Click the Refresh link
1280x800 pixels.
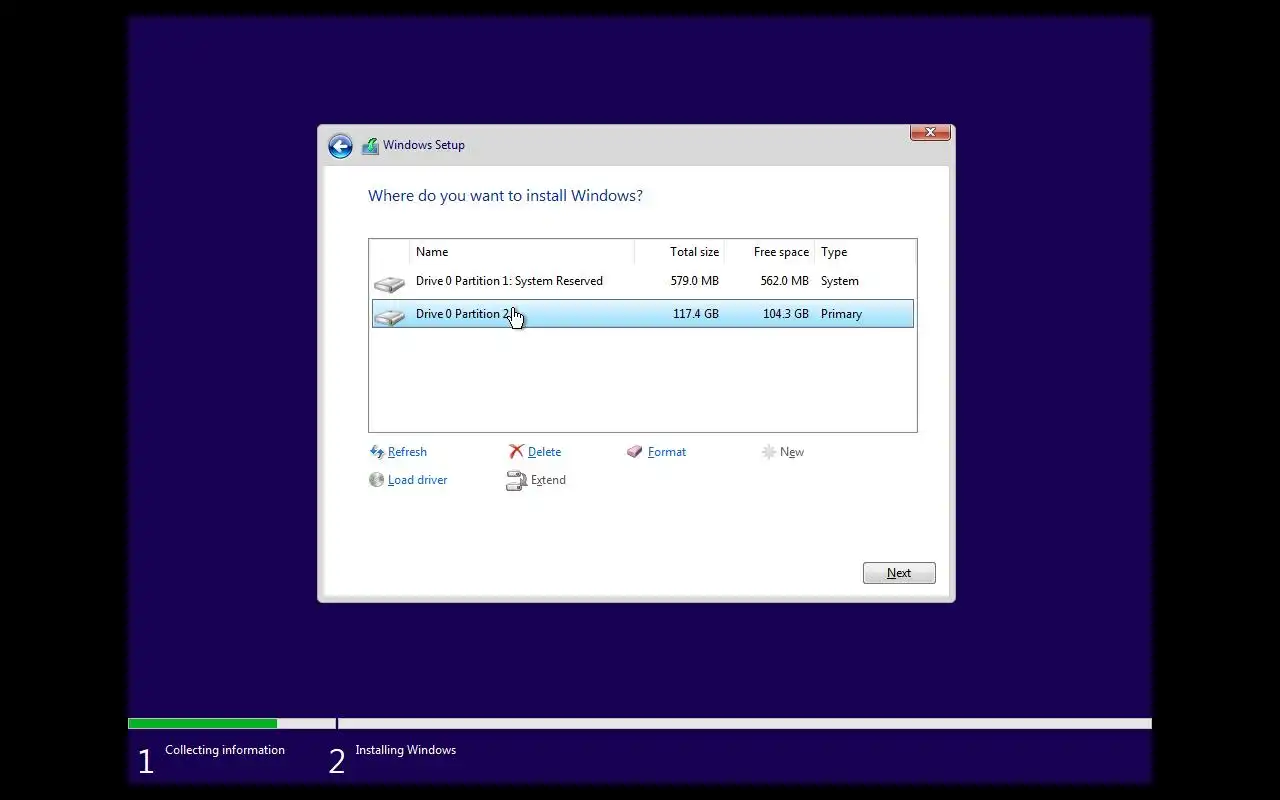coord(407,452)
